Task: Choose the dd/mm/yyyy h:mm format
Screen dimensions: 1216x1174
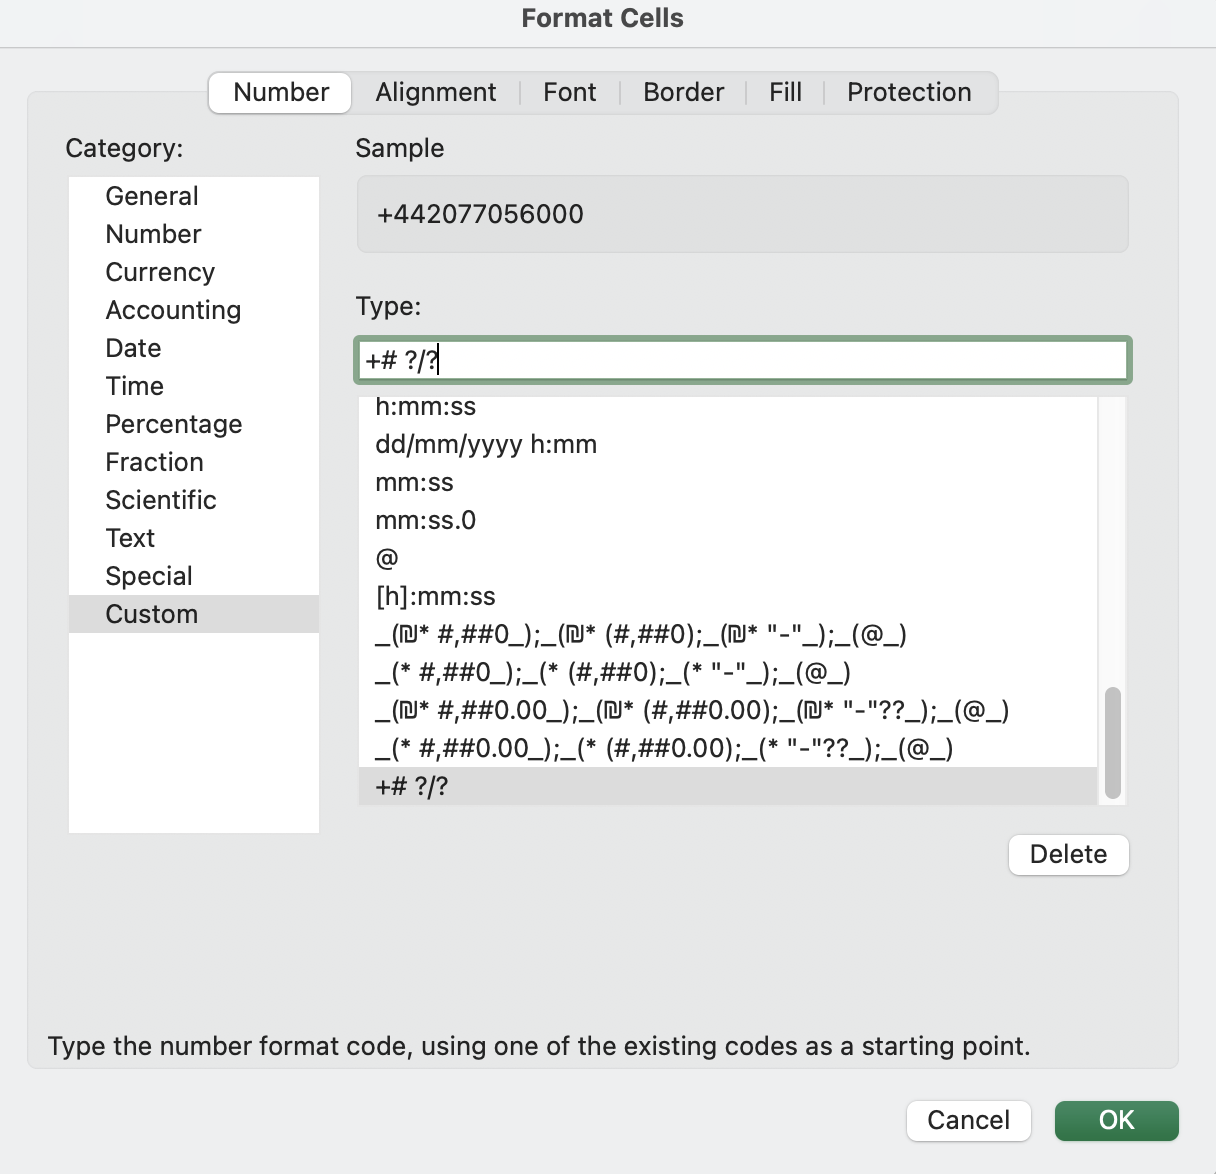Action: (486, 445)
